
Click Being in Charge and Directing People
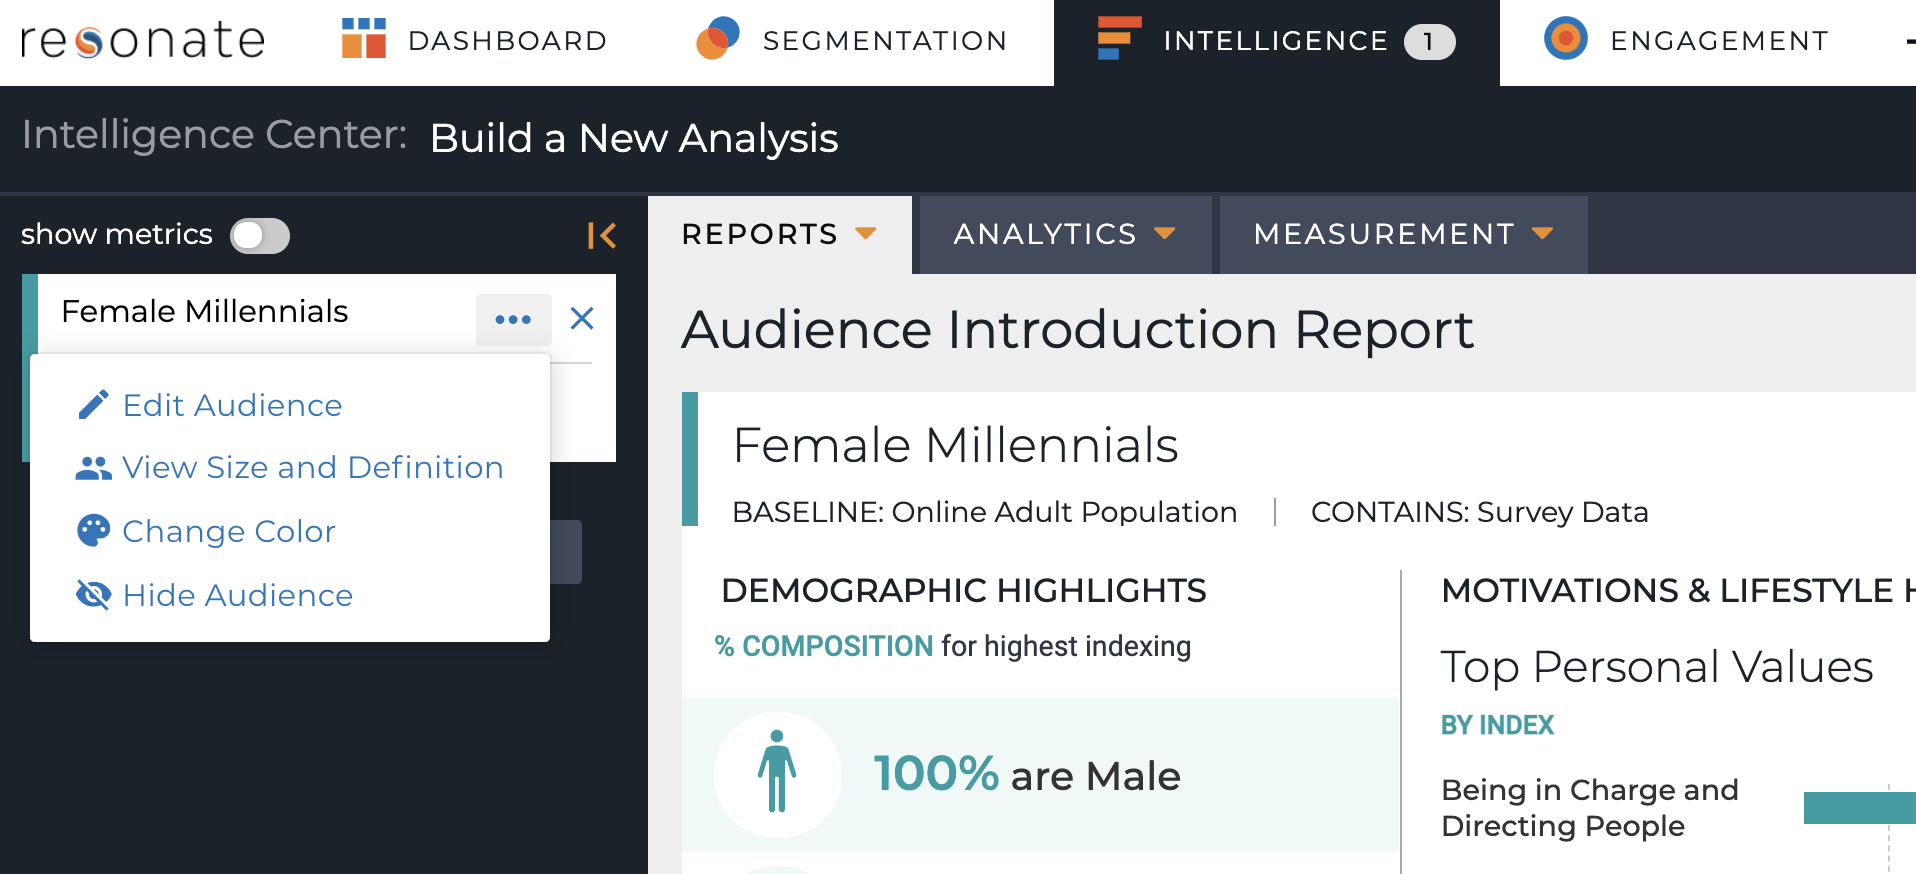click(x=1590, y=808)
